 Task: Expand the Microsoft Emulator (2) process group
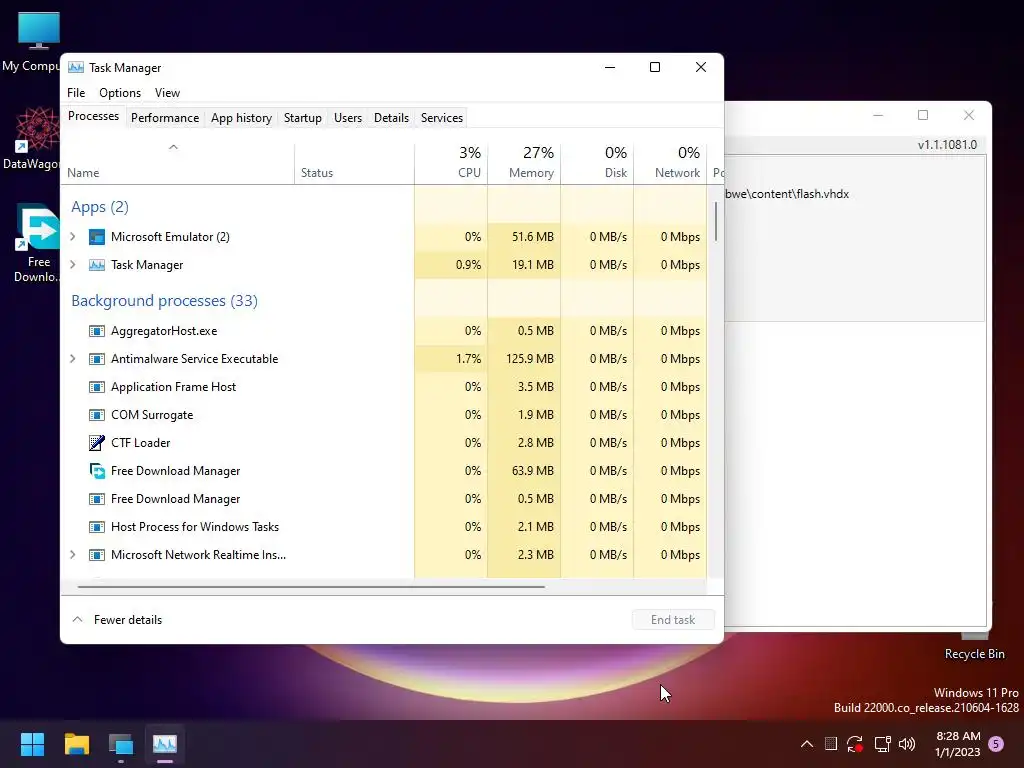pyautogui.click(x=72, y=237)
